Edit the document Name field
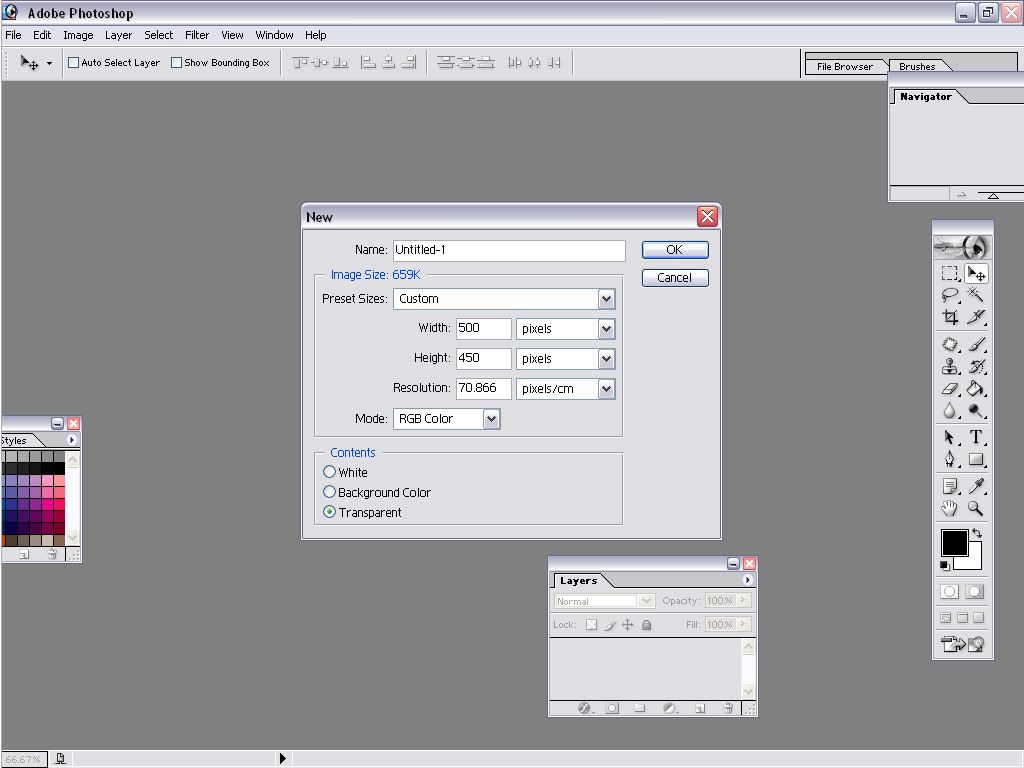Viewport: 1024px width, 768px height. click(509, 250)
